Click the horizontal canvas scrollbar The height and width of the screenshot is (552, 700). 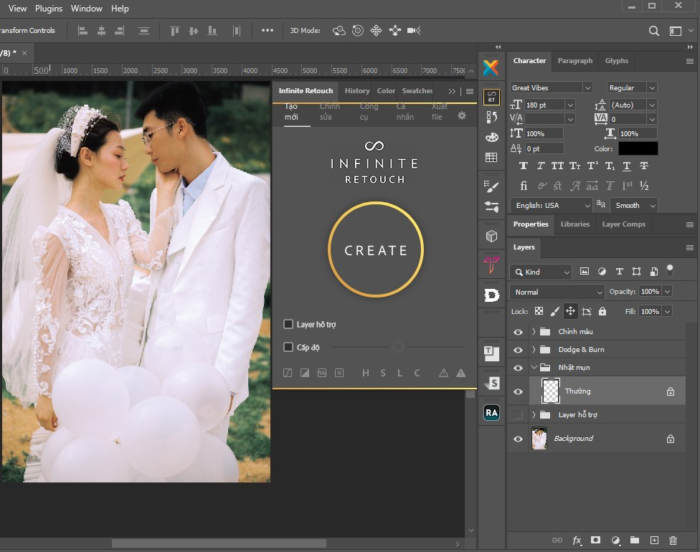point(219,544)
